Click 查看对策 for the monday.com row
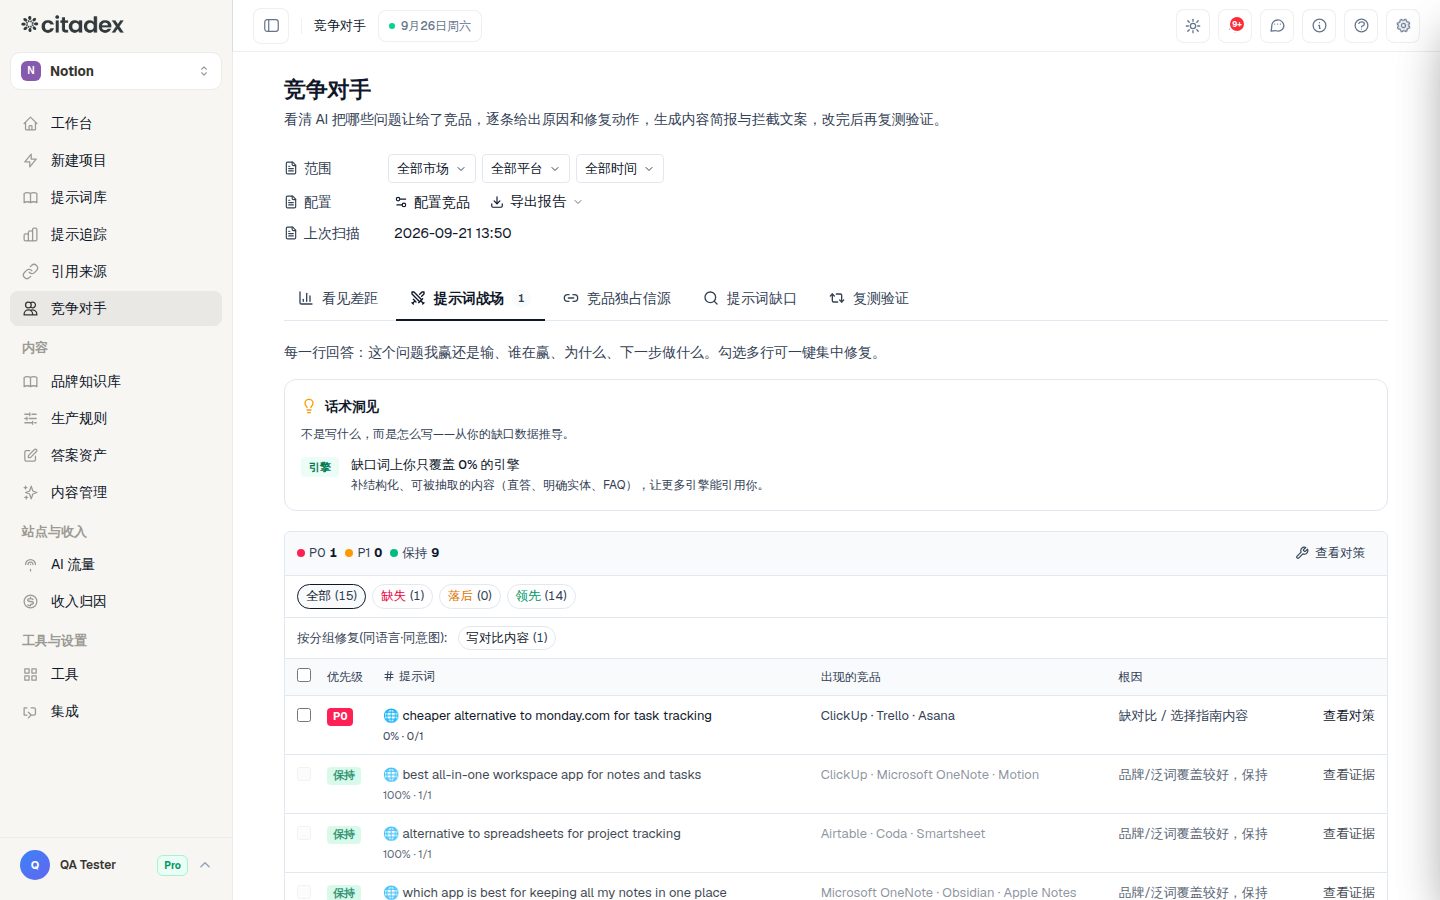 click(1348, 716)
